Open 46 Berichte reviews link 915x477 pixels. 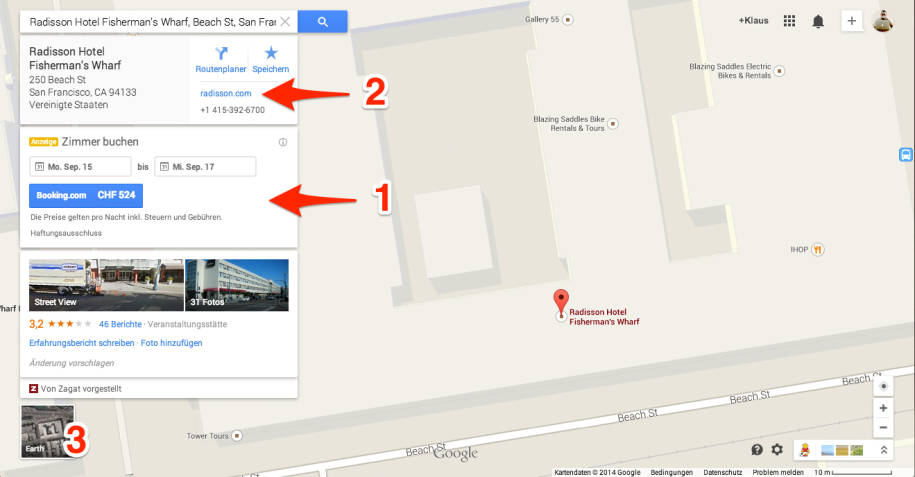120,324
